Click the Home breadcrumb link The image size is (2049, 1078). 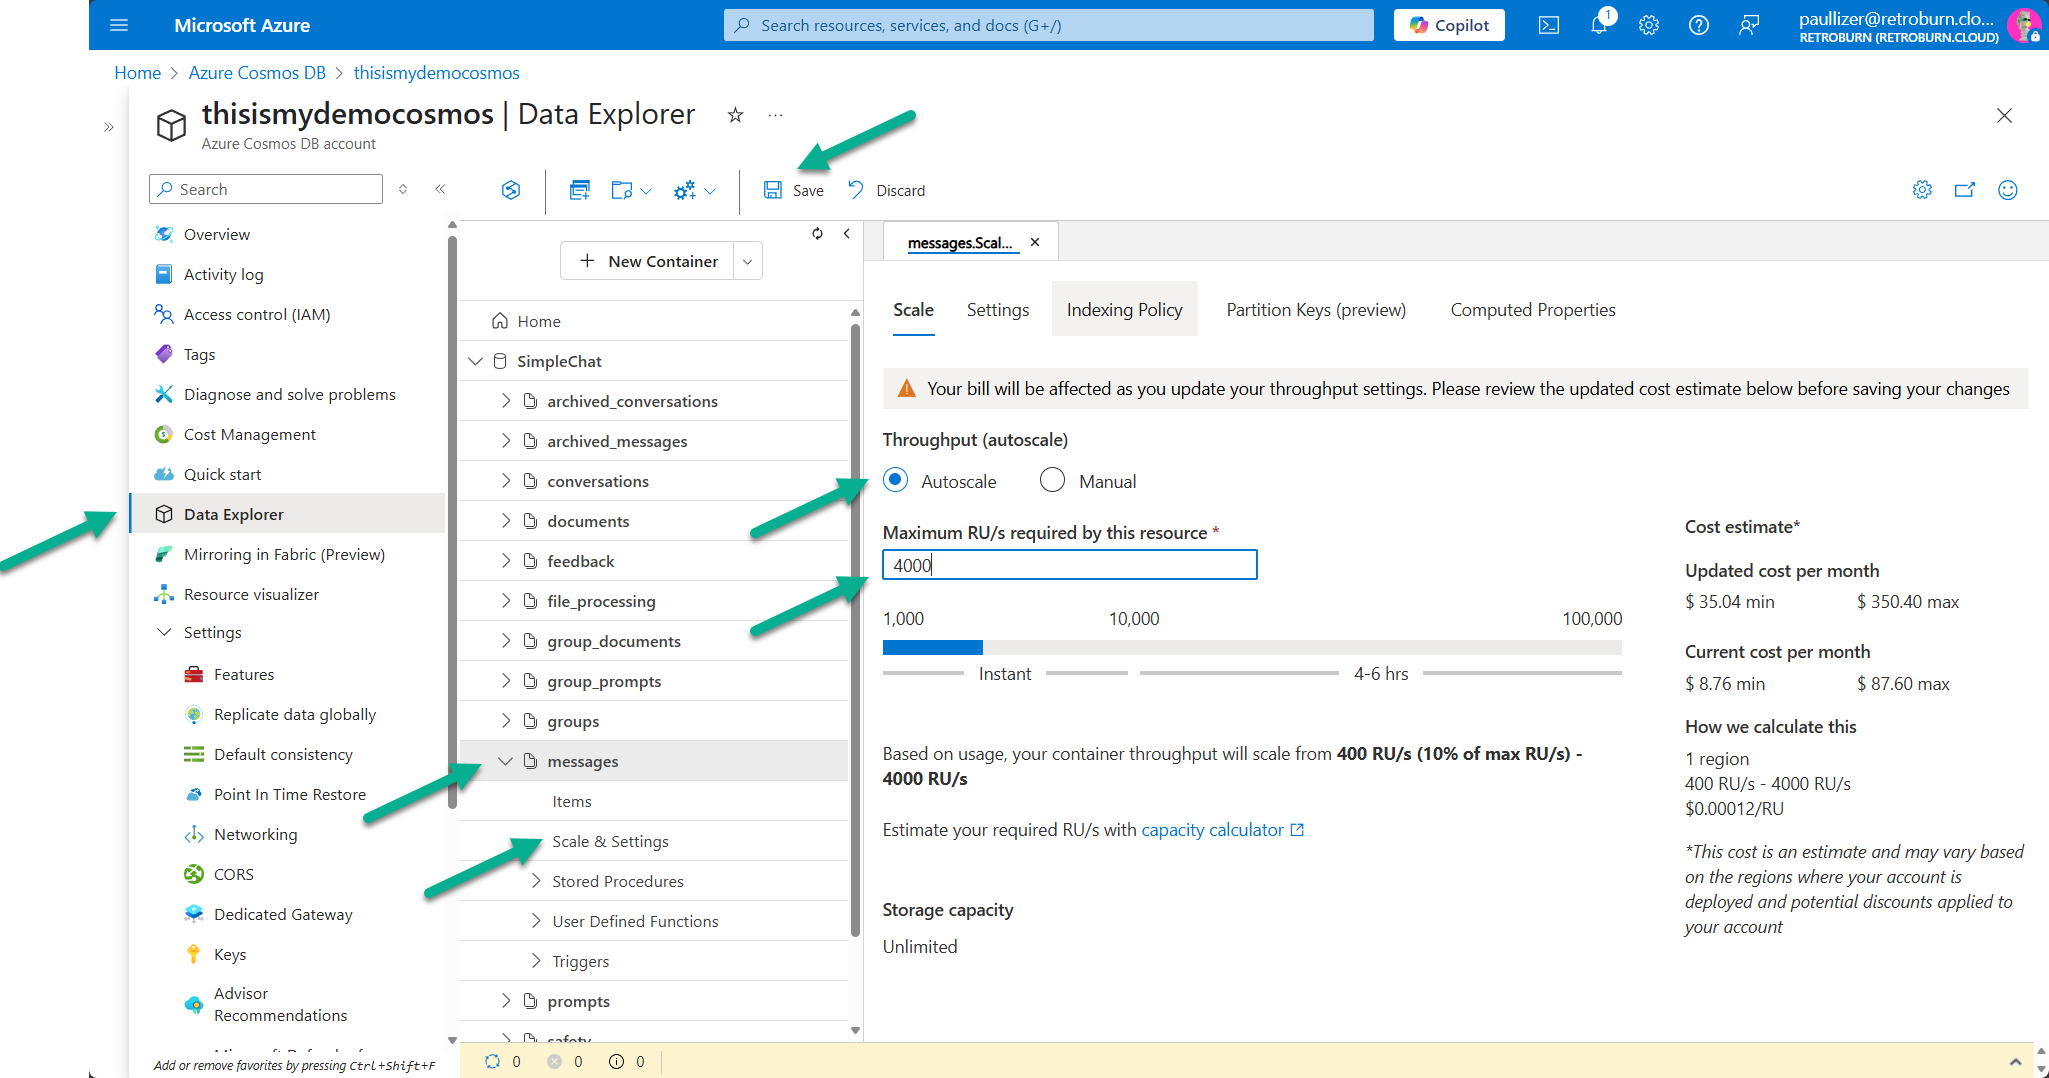pyautogui.click(x=137, y=73)
